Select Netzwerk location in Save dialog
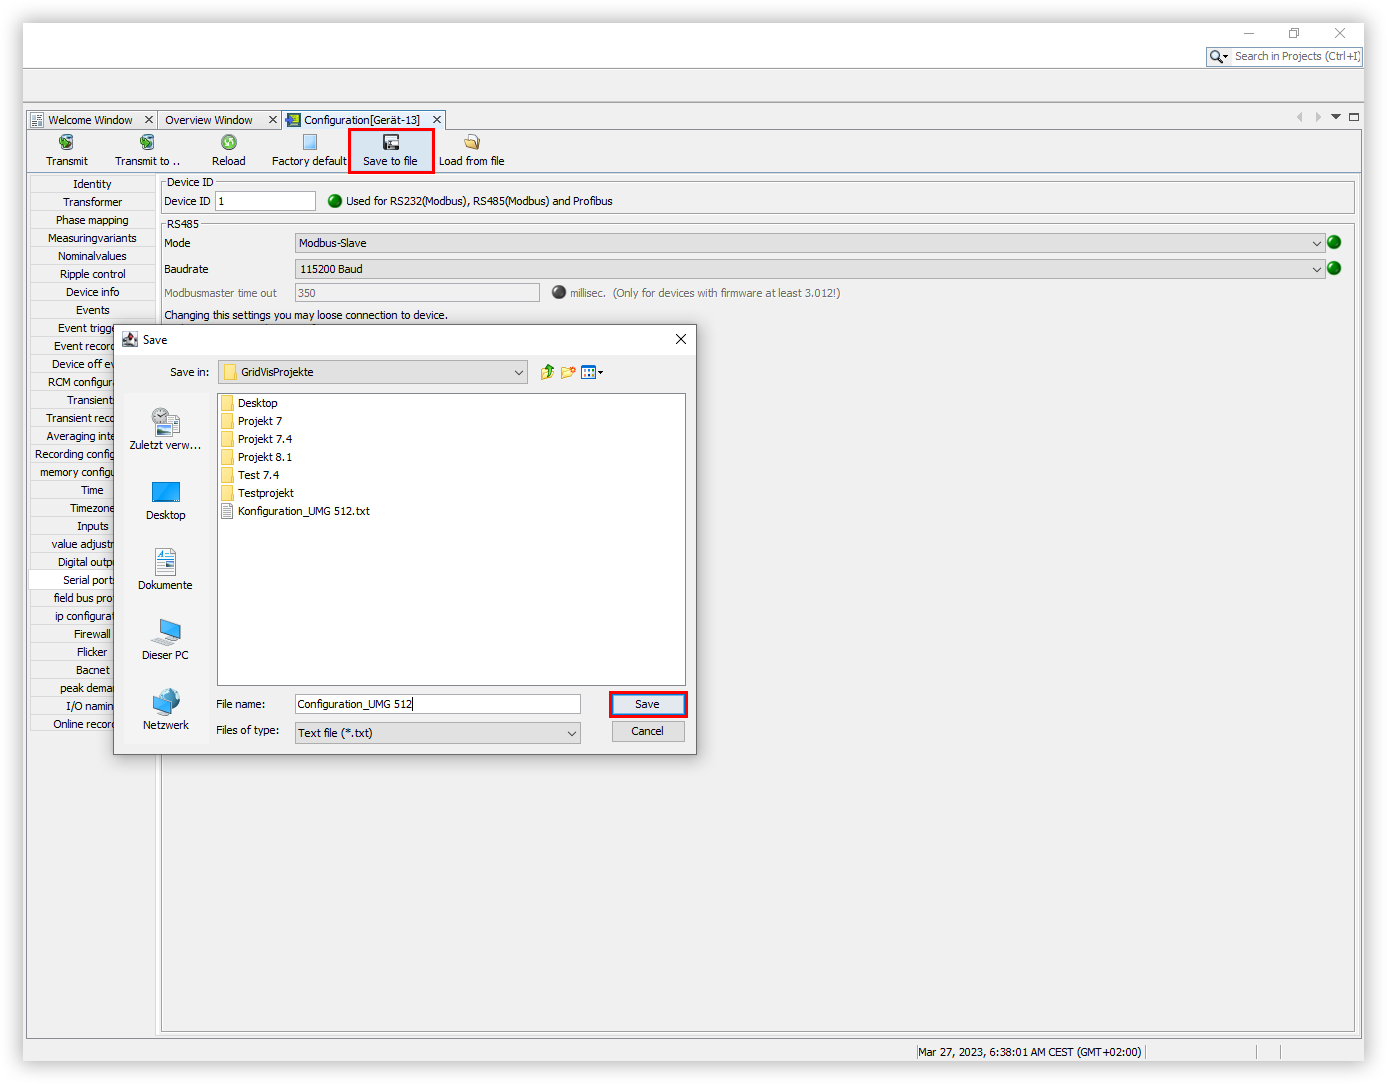 tap(165, 708)
